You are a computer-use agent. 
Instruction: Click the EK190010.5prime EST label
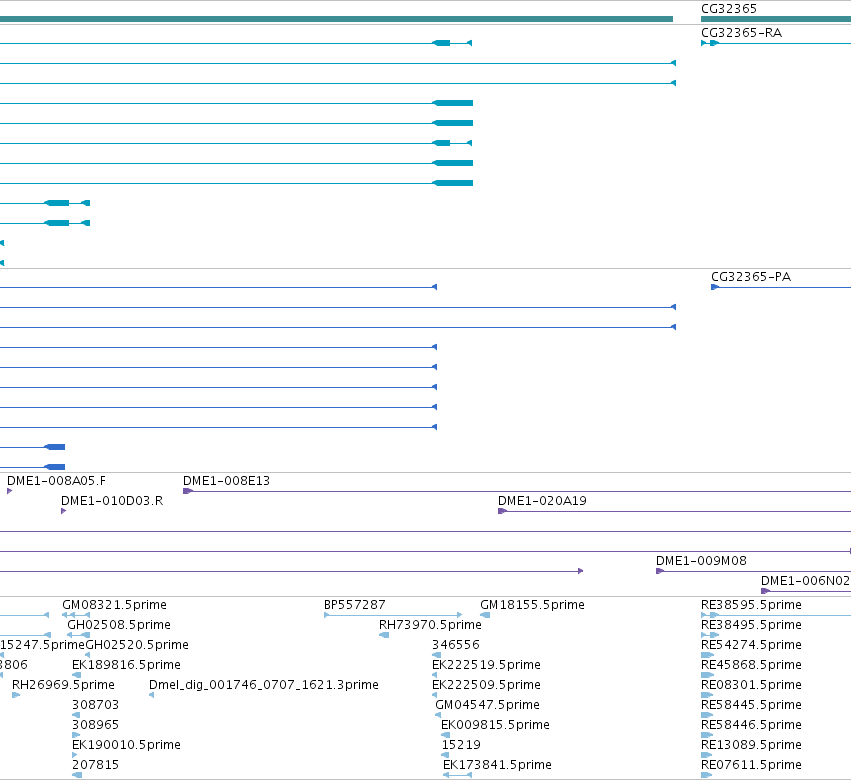[x=126, y=745]
